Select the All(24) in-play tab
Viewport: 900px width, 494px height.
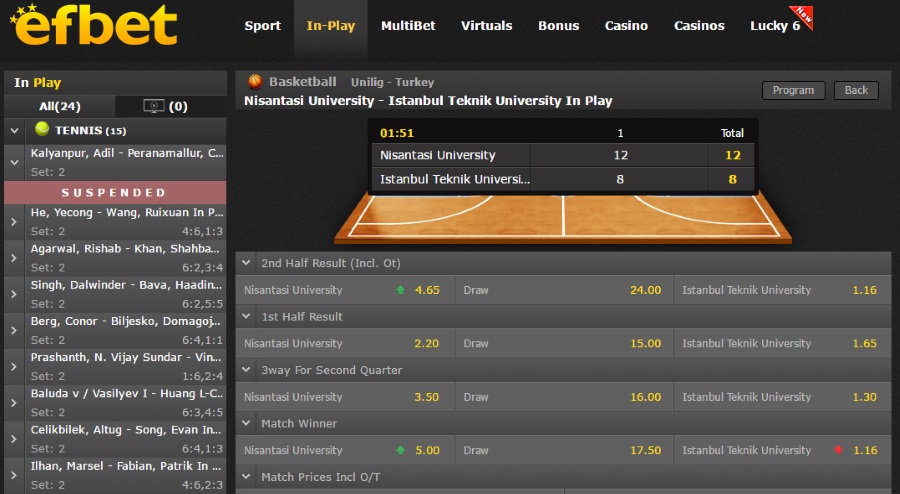pyautogui.click(x=60, y=106)
